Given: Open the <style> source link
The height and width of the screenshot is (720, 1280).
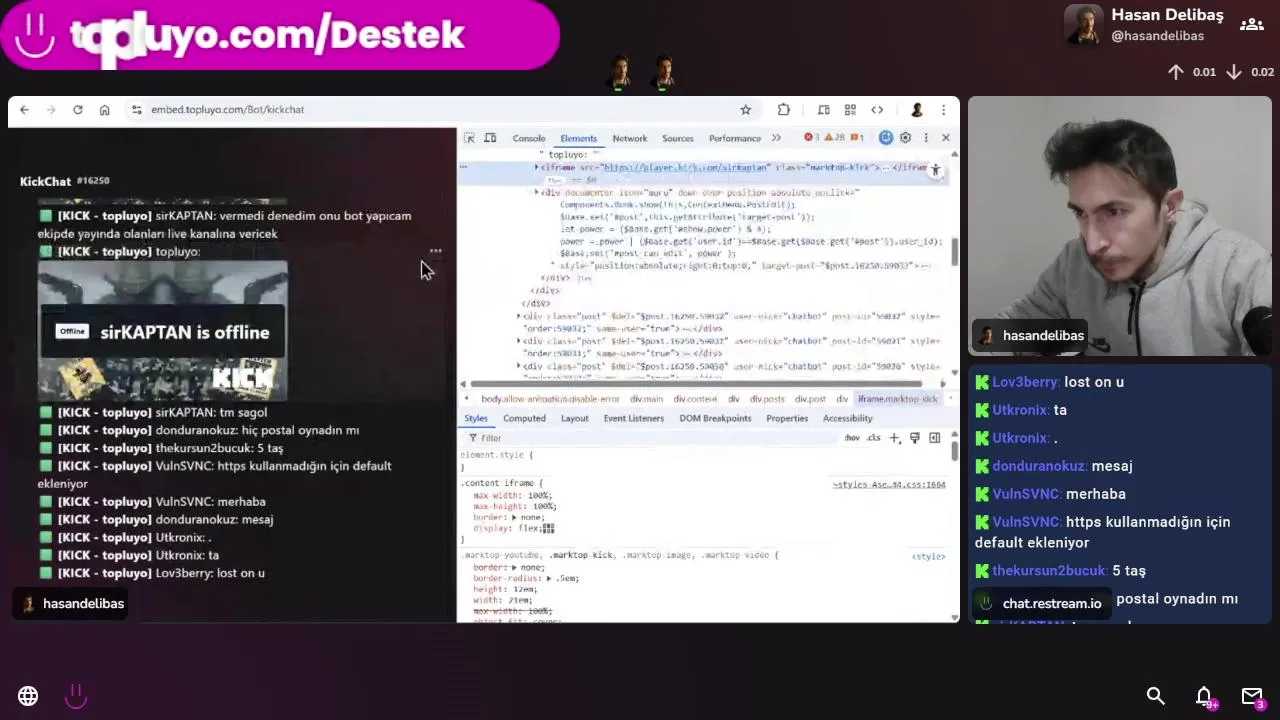Looking at the screenshot, I should tap(928, 556).
